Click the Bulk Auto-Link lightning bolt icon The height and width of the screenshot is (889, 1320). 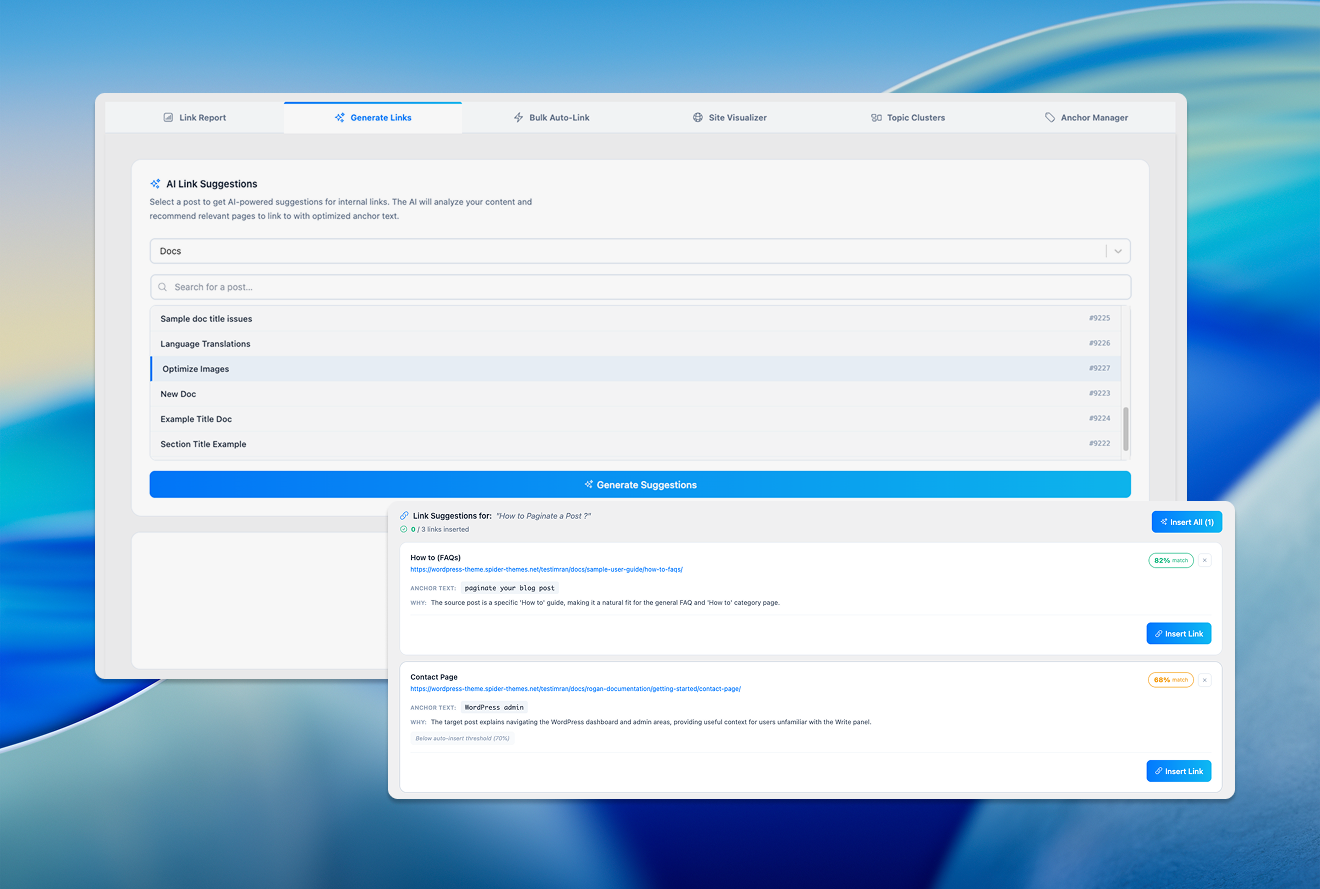click(x=518, y=118)
